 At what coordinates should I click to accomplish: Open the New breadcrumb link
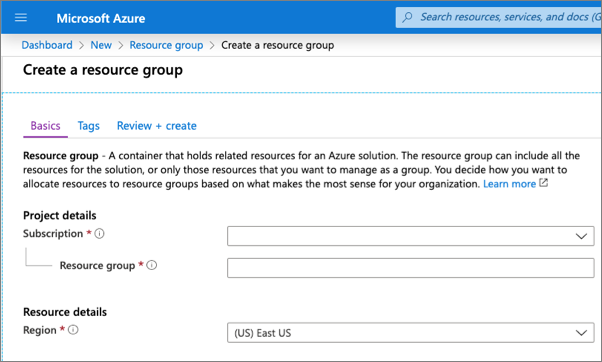(x=101, y=45)
